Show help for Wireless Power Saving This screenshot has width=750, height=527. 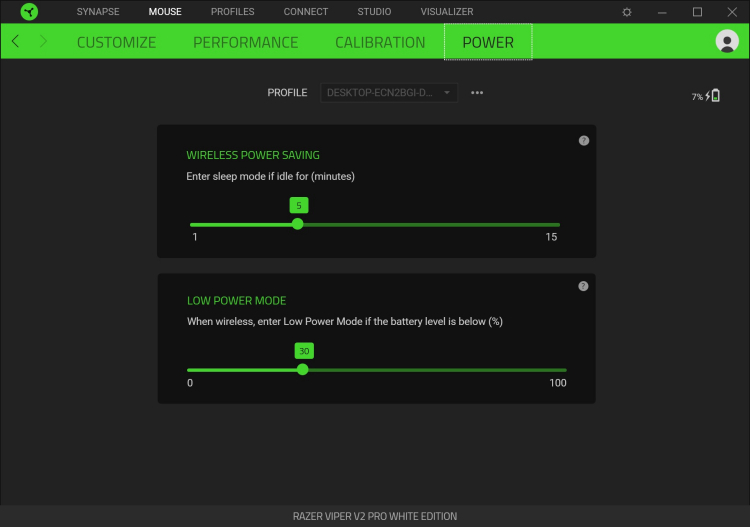pos(584,141)
